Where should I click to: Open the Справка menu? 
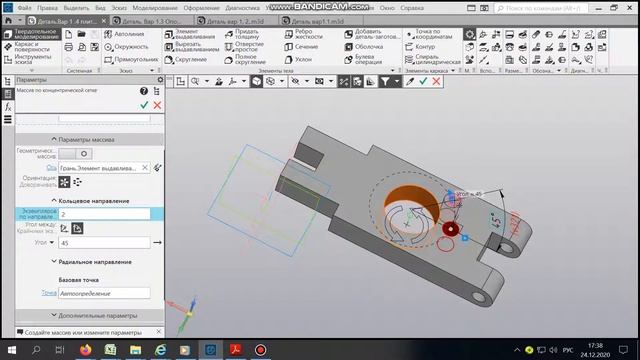(412, 8)
